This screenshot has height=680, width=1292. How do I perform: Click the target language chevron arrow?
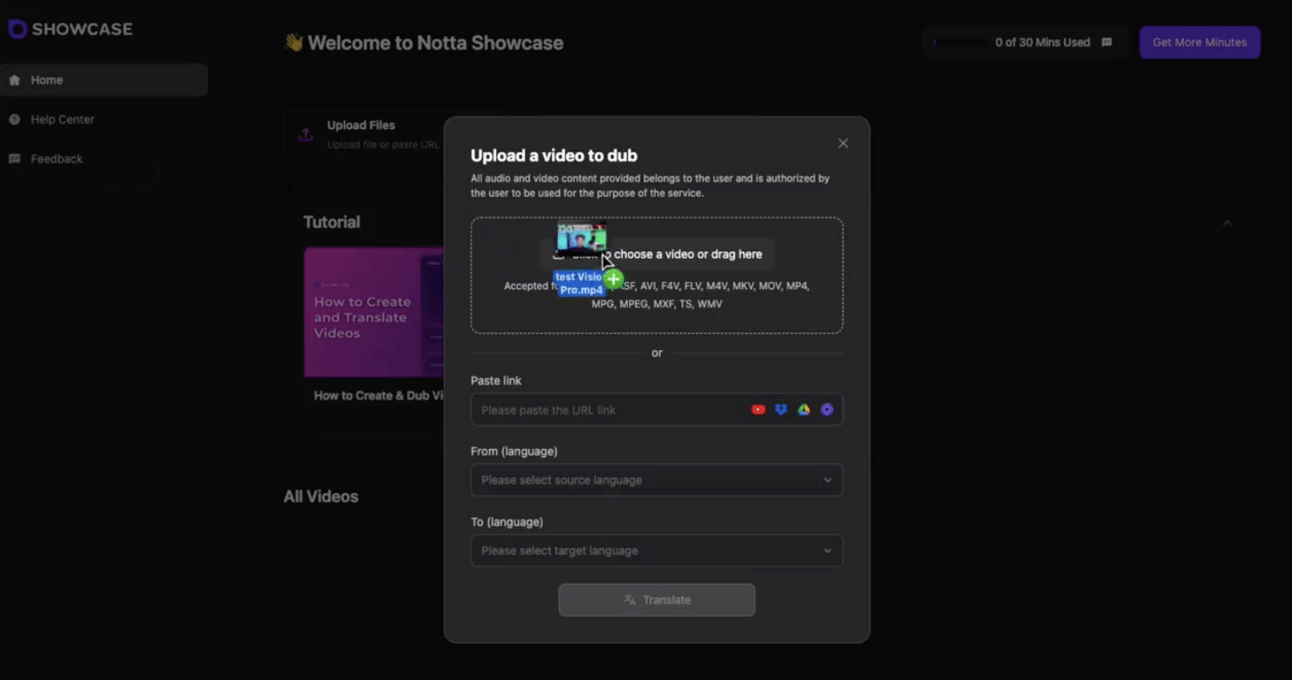[x=827, y=550]
